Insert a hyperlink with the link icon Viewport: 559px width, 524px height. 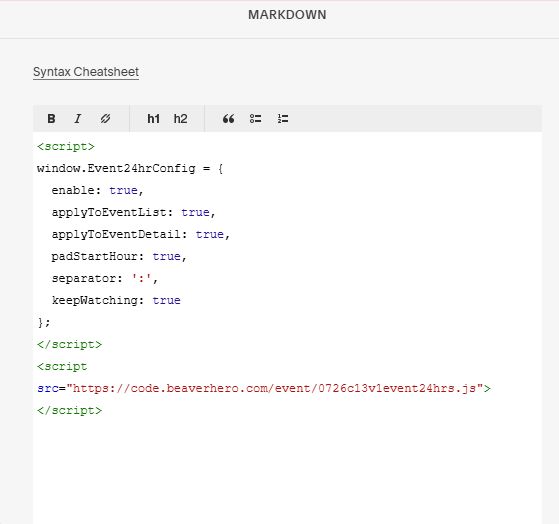pyautogui.click(x=105, y=119)
